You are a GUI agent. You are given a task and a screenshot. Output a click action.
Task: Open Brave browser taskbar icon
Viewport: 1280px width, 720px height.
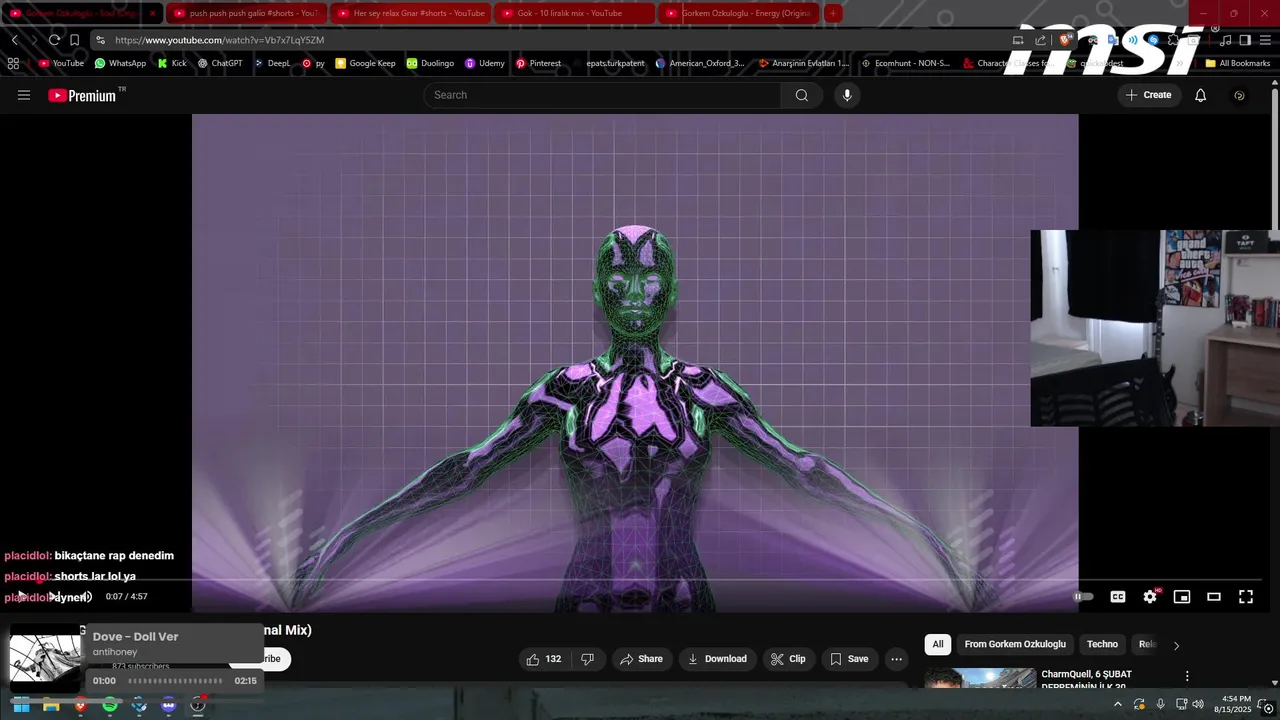click(81, 705)
